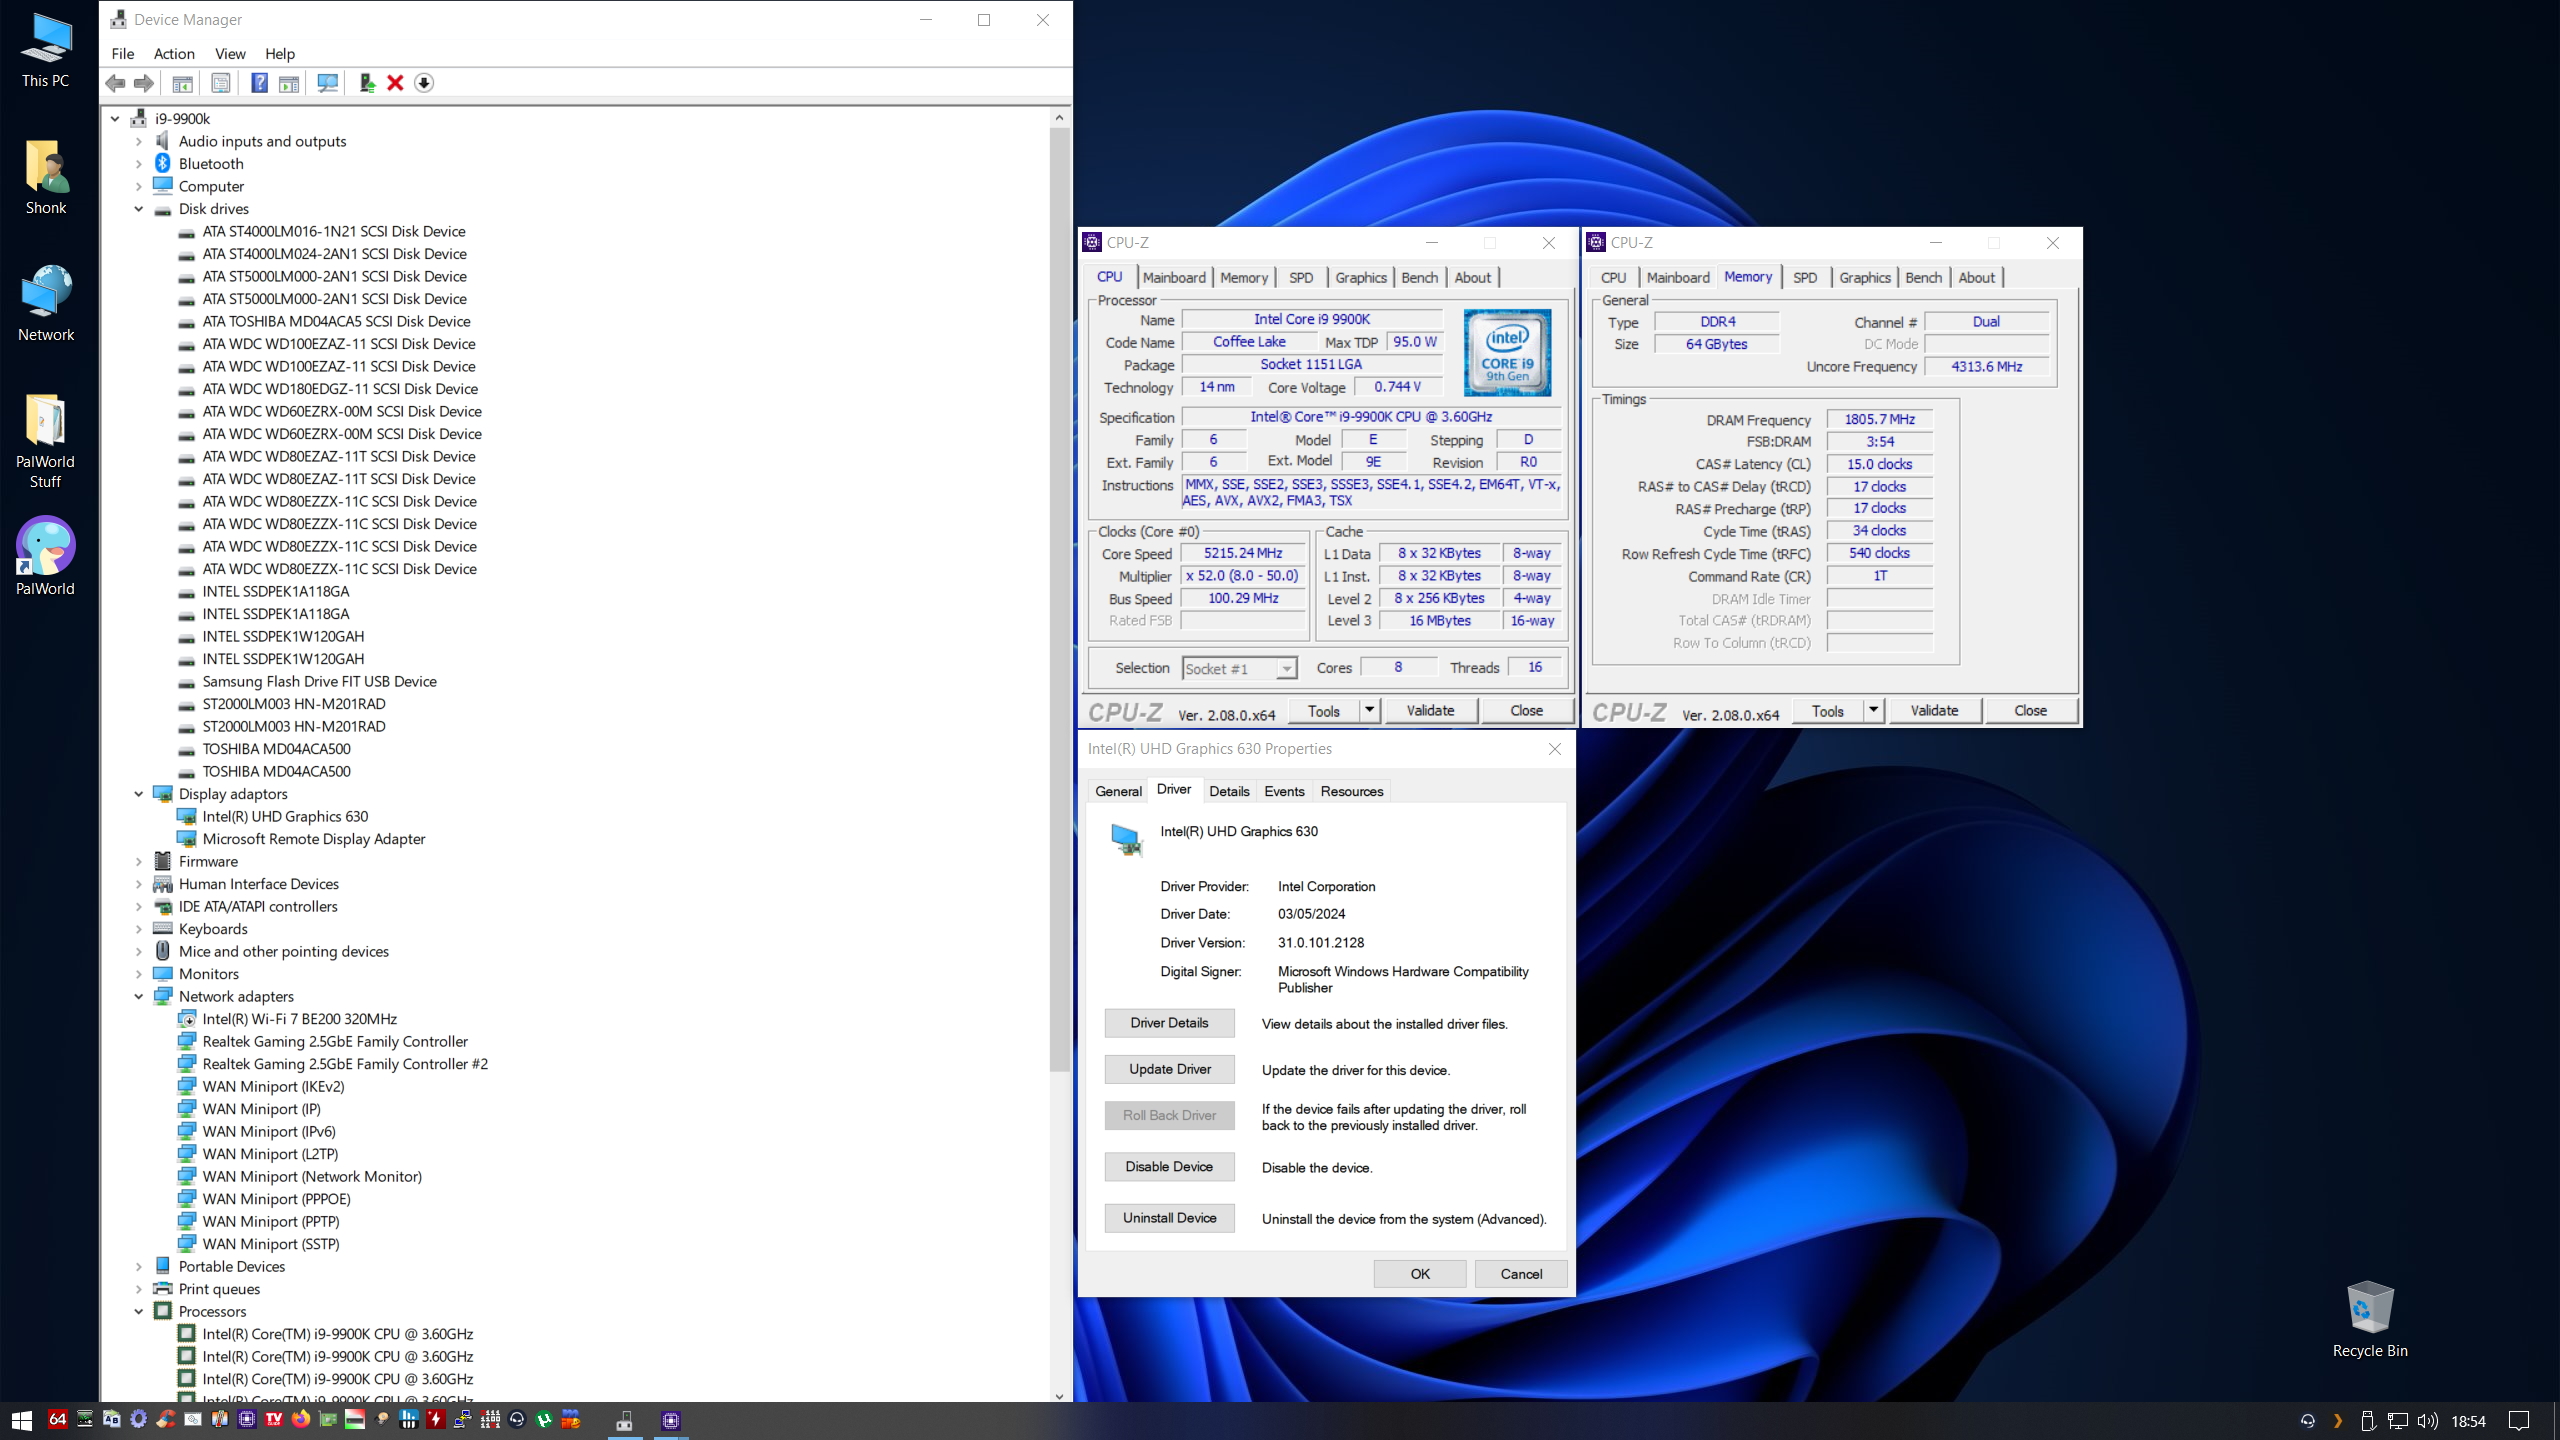The width and height of the screenshot is (2560, 1440).
Task: Select the Recycle Bin desktop icon
Action: pos(2370,1320)
